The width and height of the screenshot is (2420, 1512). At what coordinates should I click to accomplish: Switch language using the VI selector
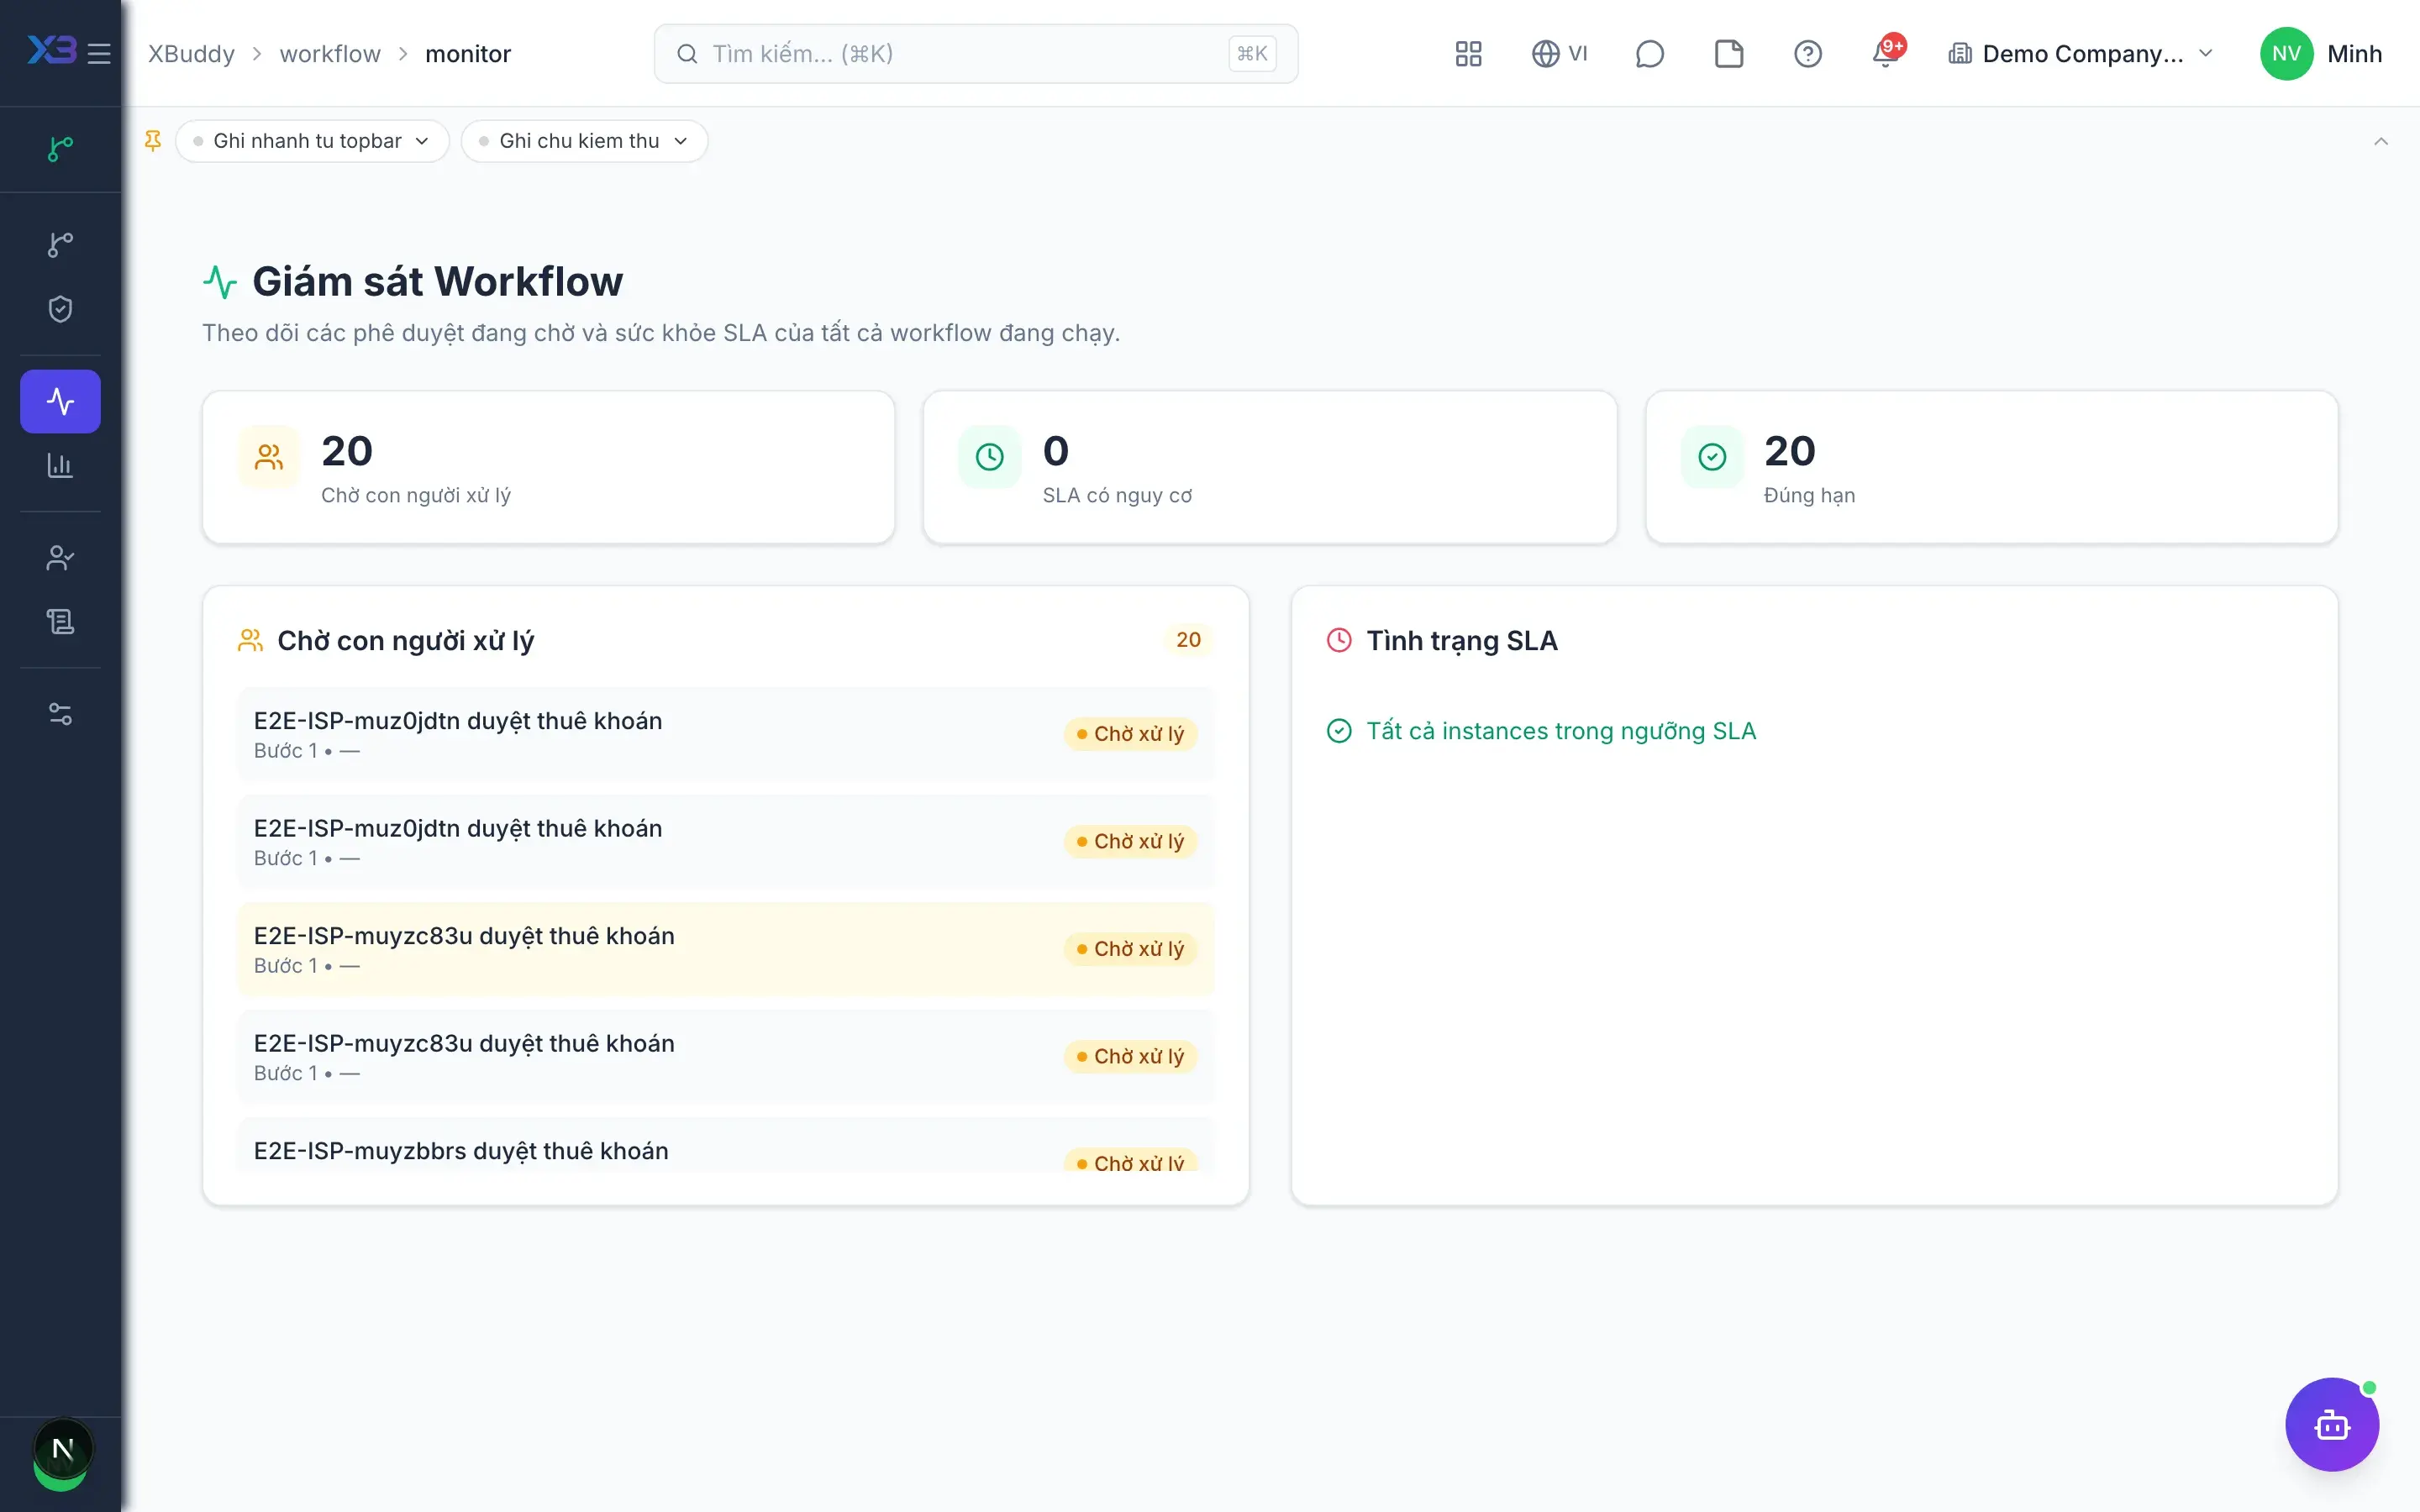coord(1559,54)
